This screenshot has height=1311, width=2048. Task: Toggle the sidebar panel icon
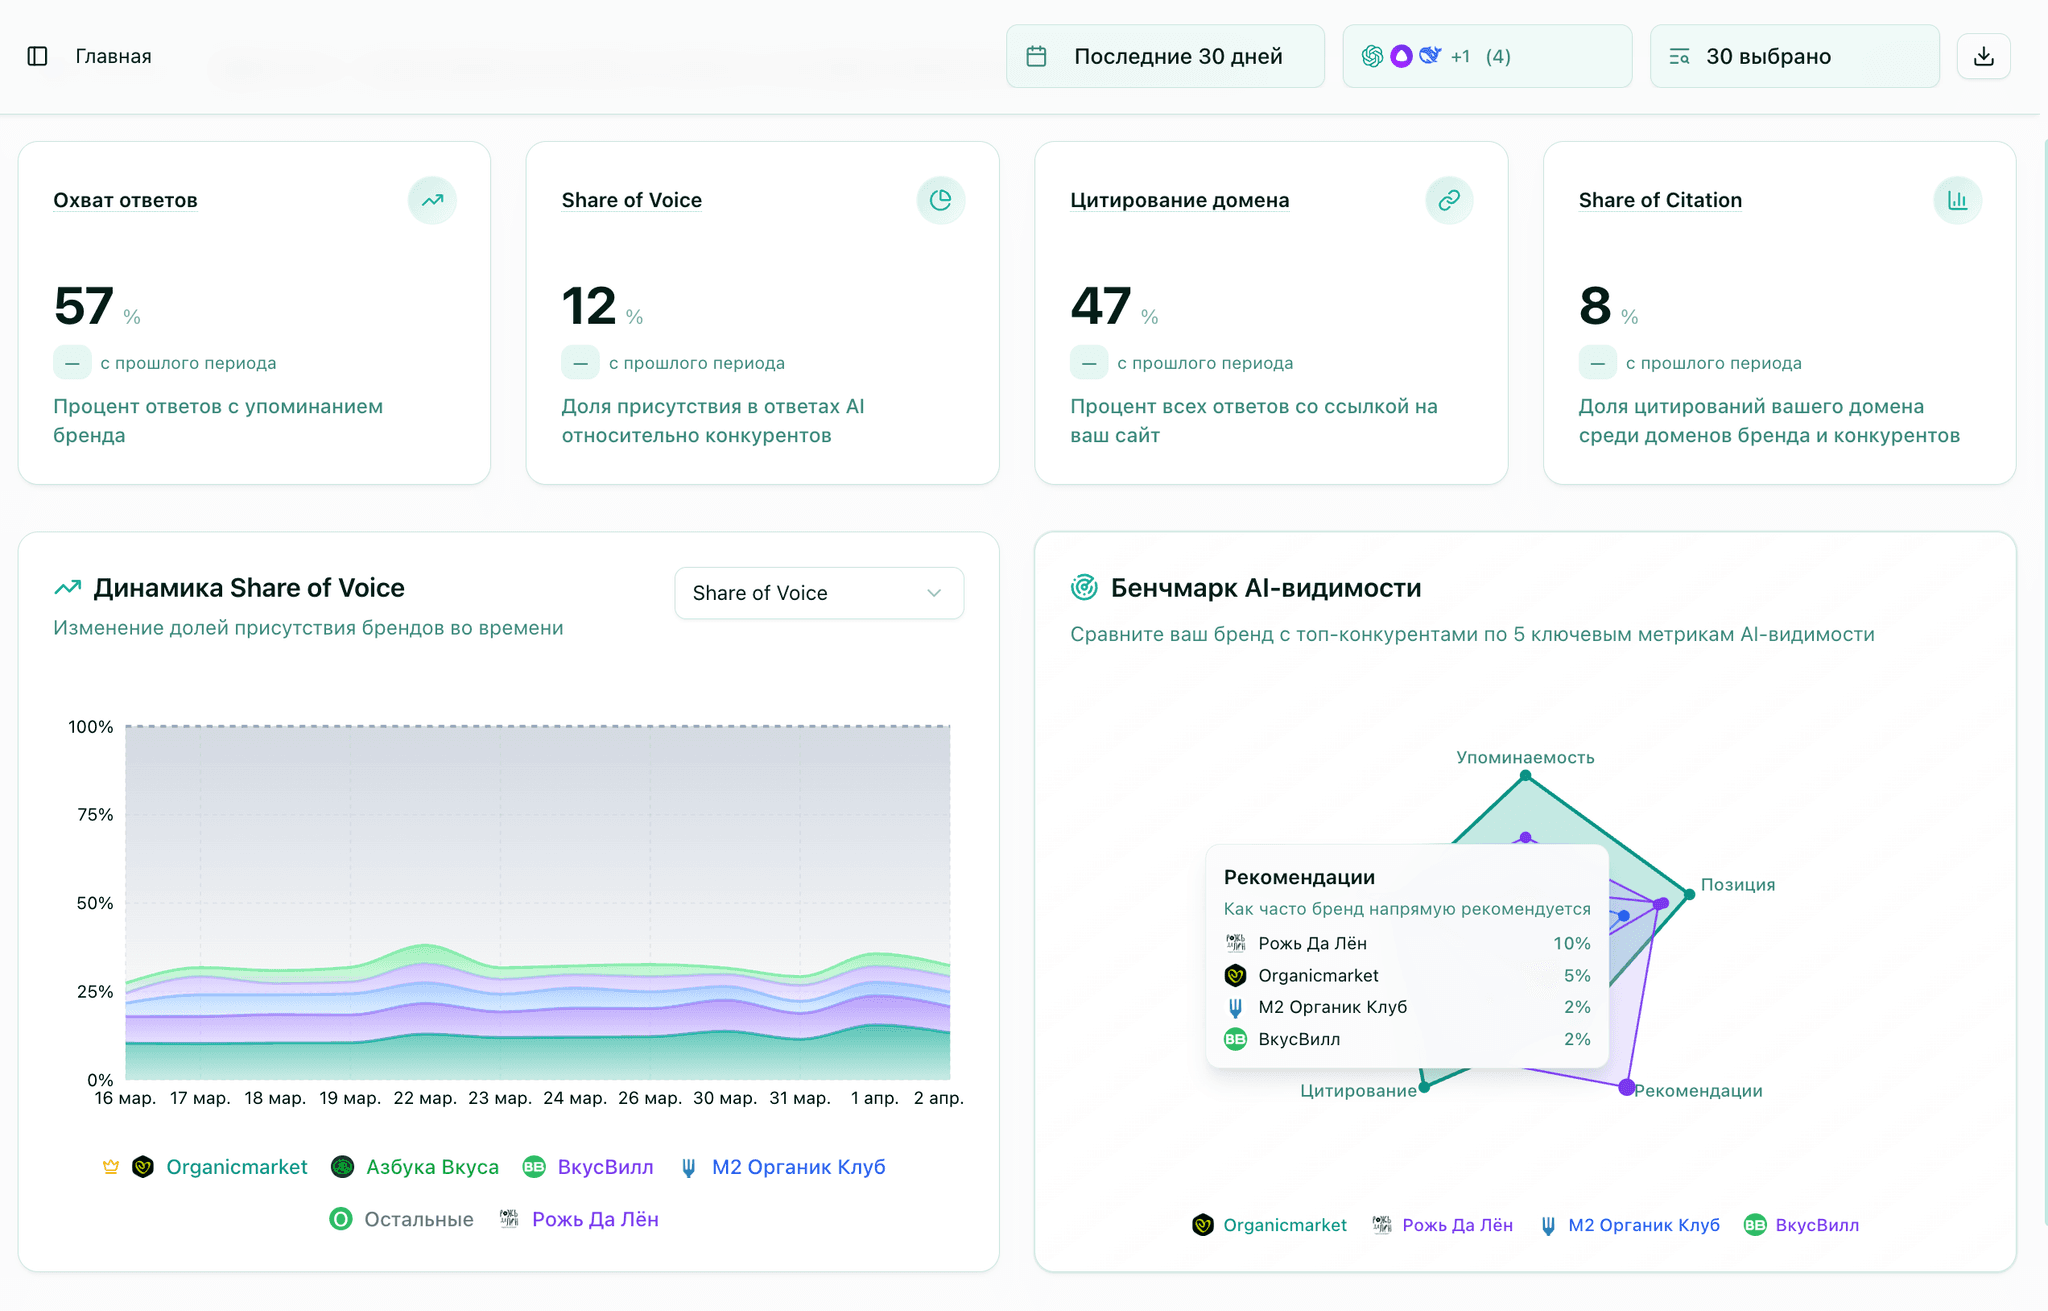[x=37, y=56]
